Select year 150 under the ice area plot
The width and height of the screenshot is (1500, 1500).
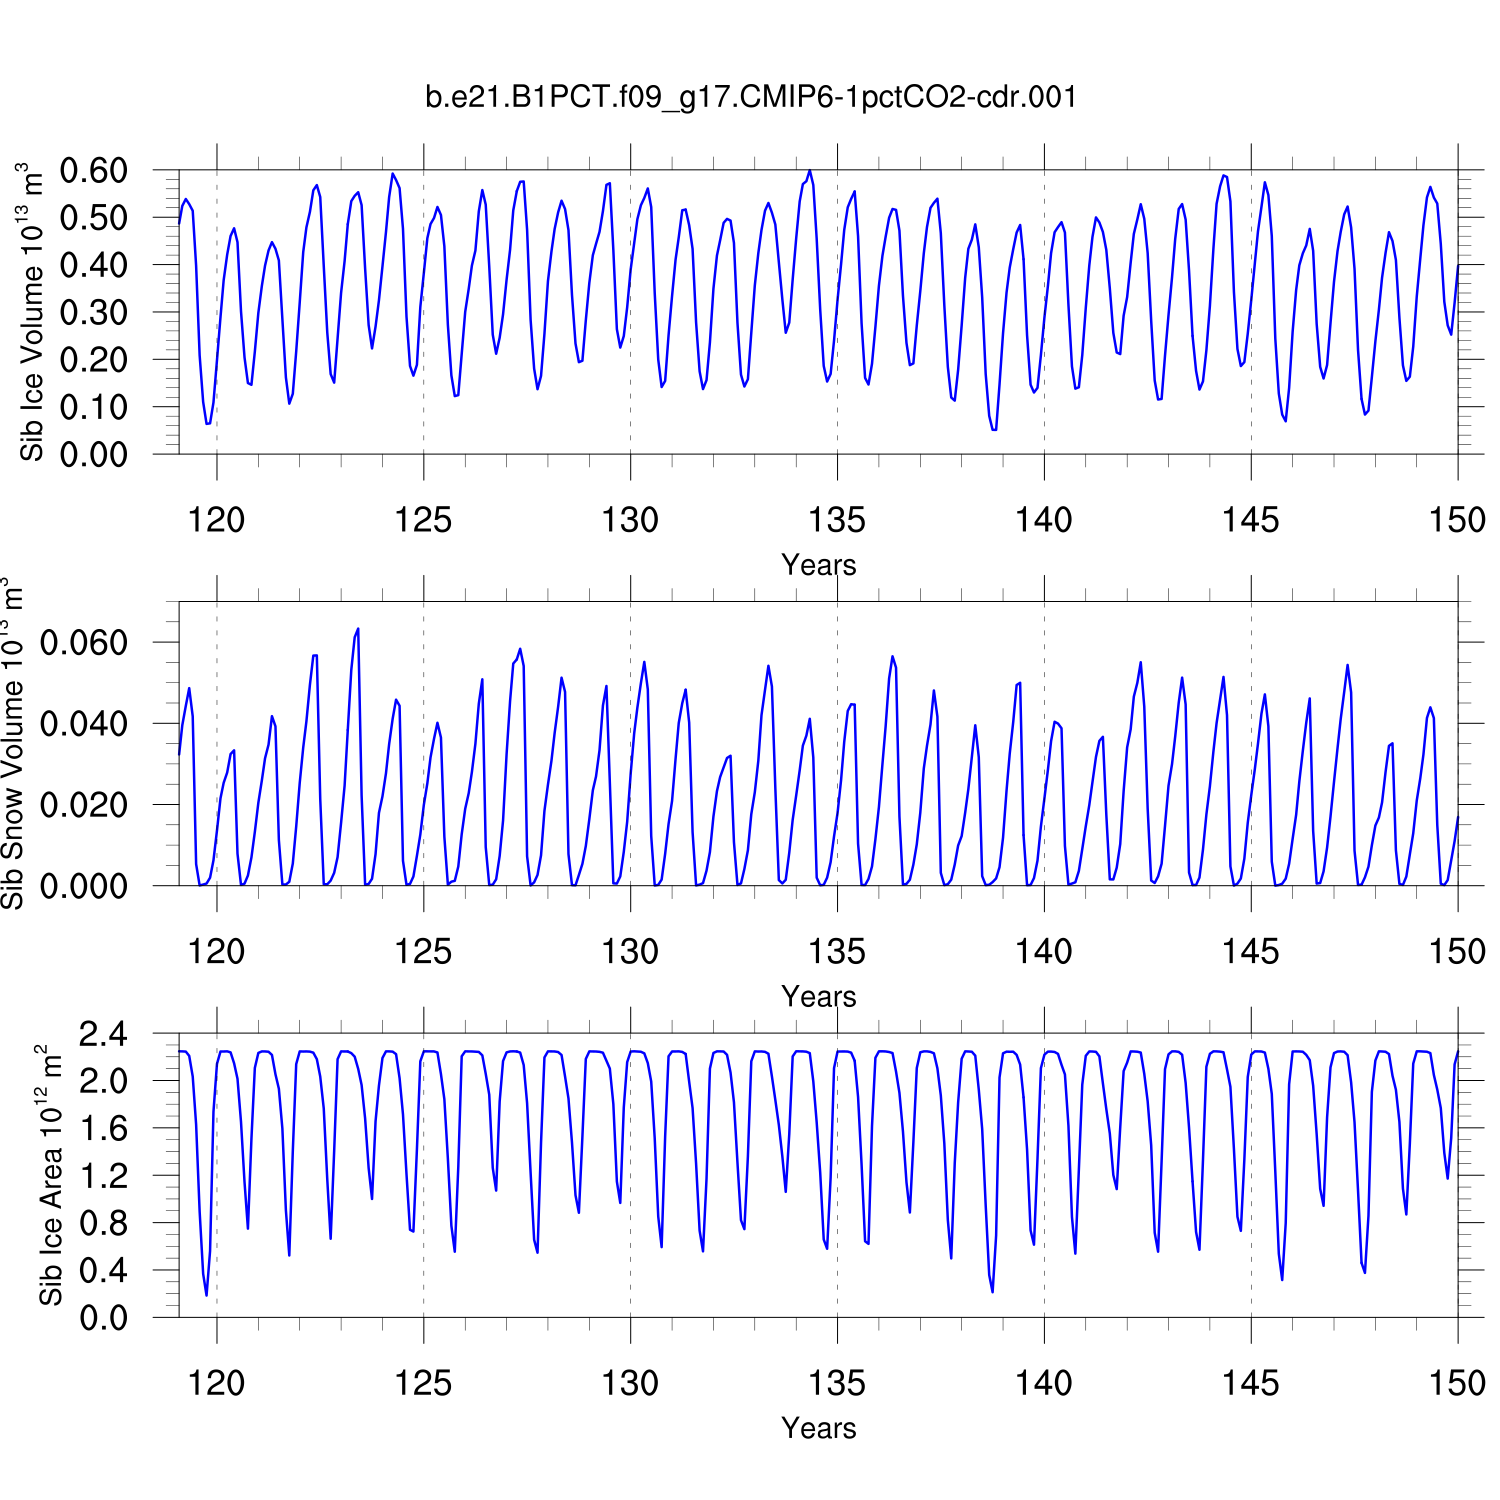pos(1457,1383)
